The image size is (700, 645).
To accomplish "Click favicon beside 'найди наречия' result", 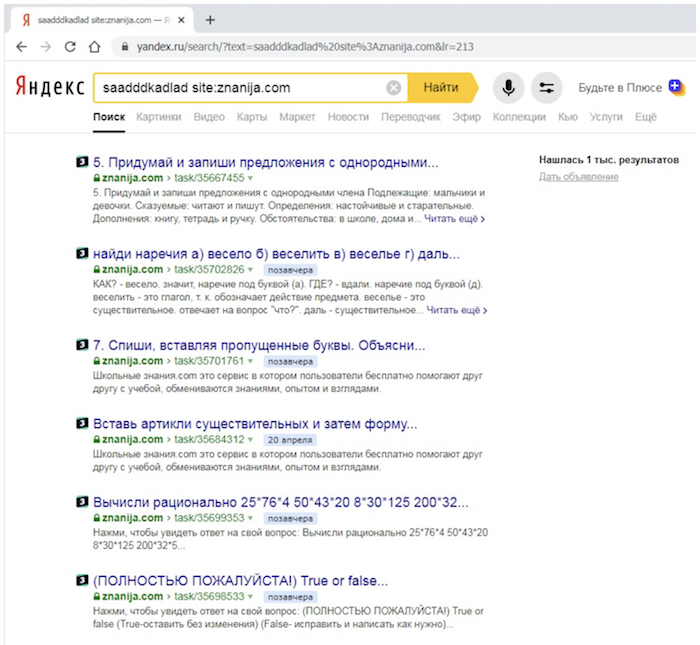I will pyautogui.click(x=82, y=253).
